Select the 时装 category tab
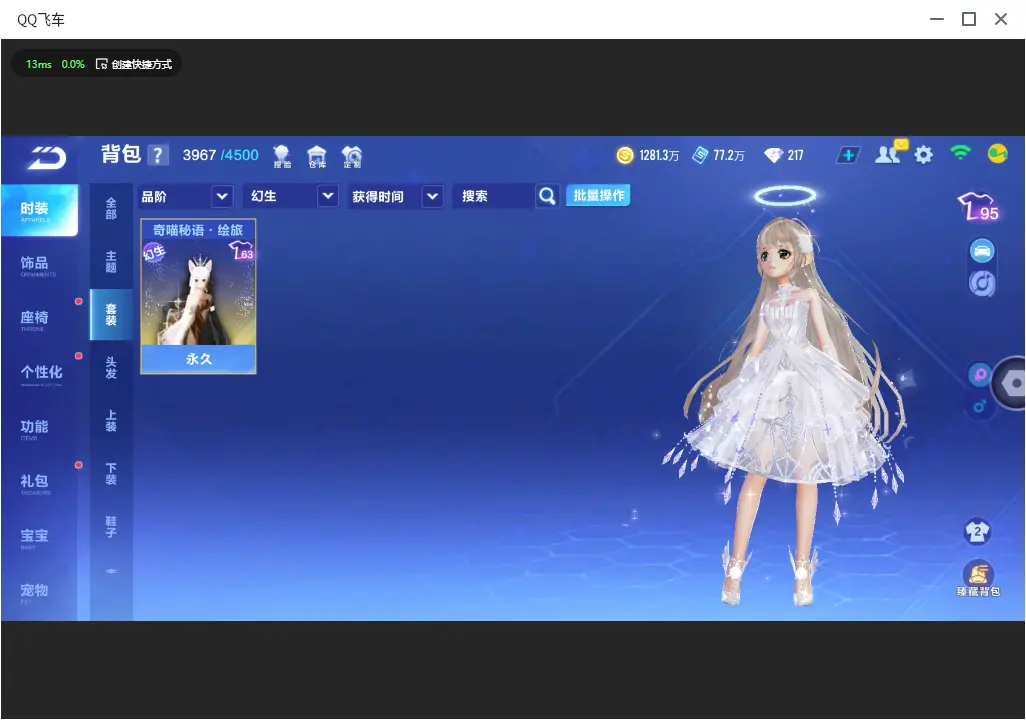The height and width of the screenshot is (720, 1026). [x=39, y=210]
